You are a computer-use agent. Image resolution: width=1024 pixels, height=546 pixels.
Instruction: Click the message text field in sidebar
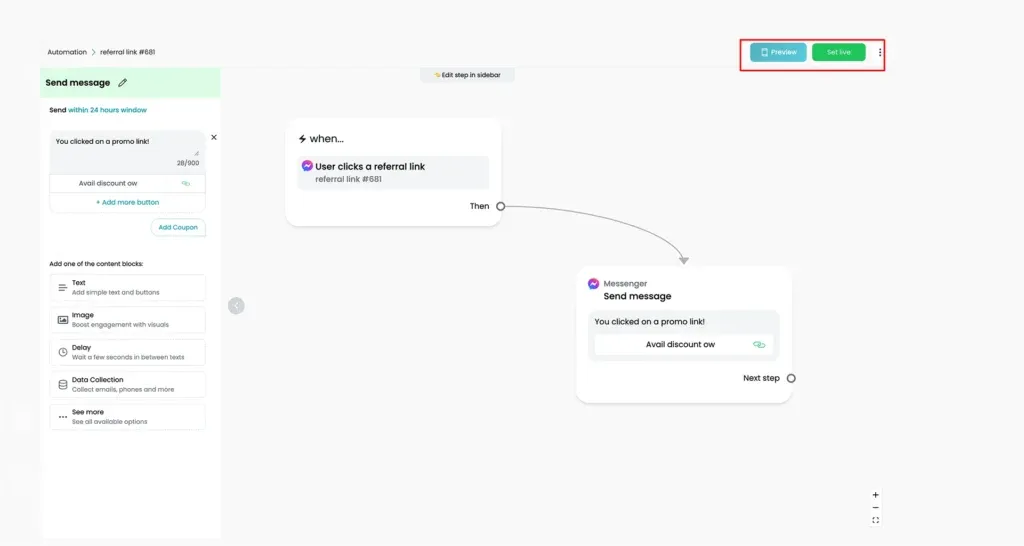(127, 152)
